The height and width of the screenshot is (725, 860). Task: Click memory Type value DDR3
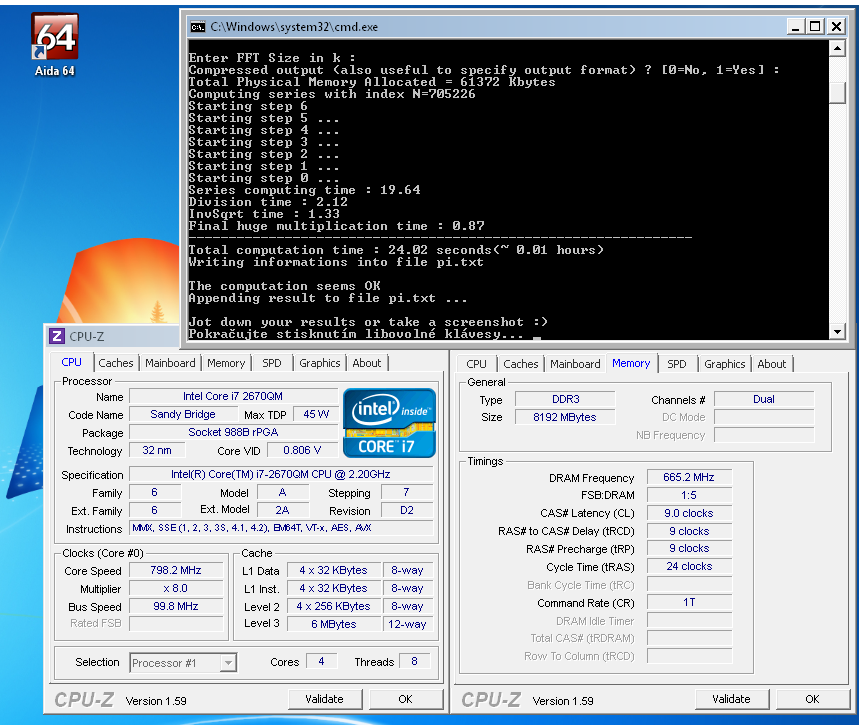point(565,399)
